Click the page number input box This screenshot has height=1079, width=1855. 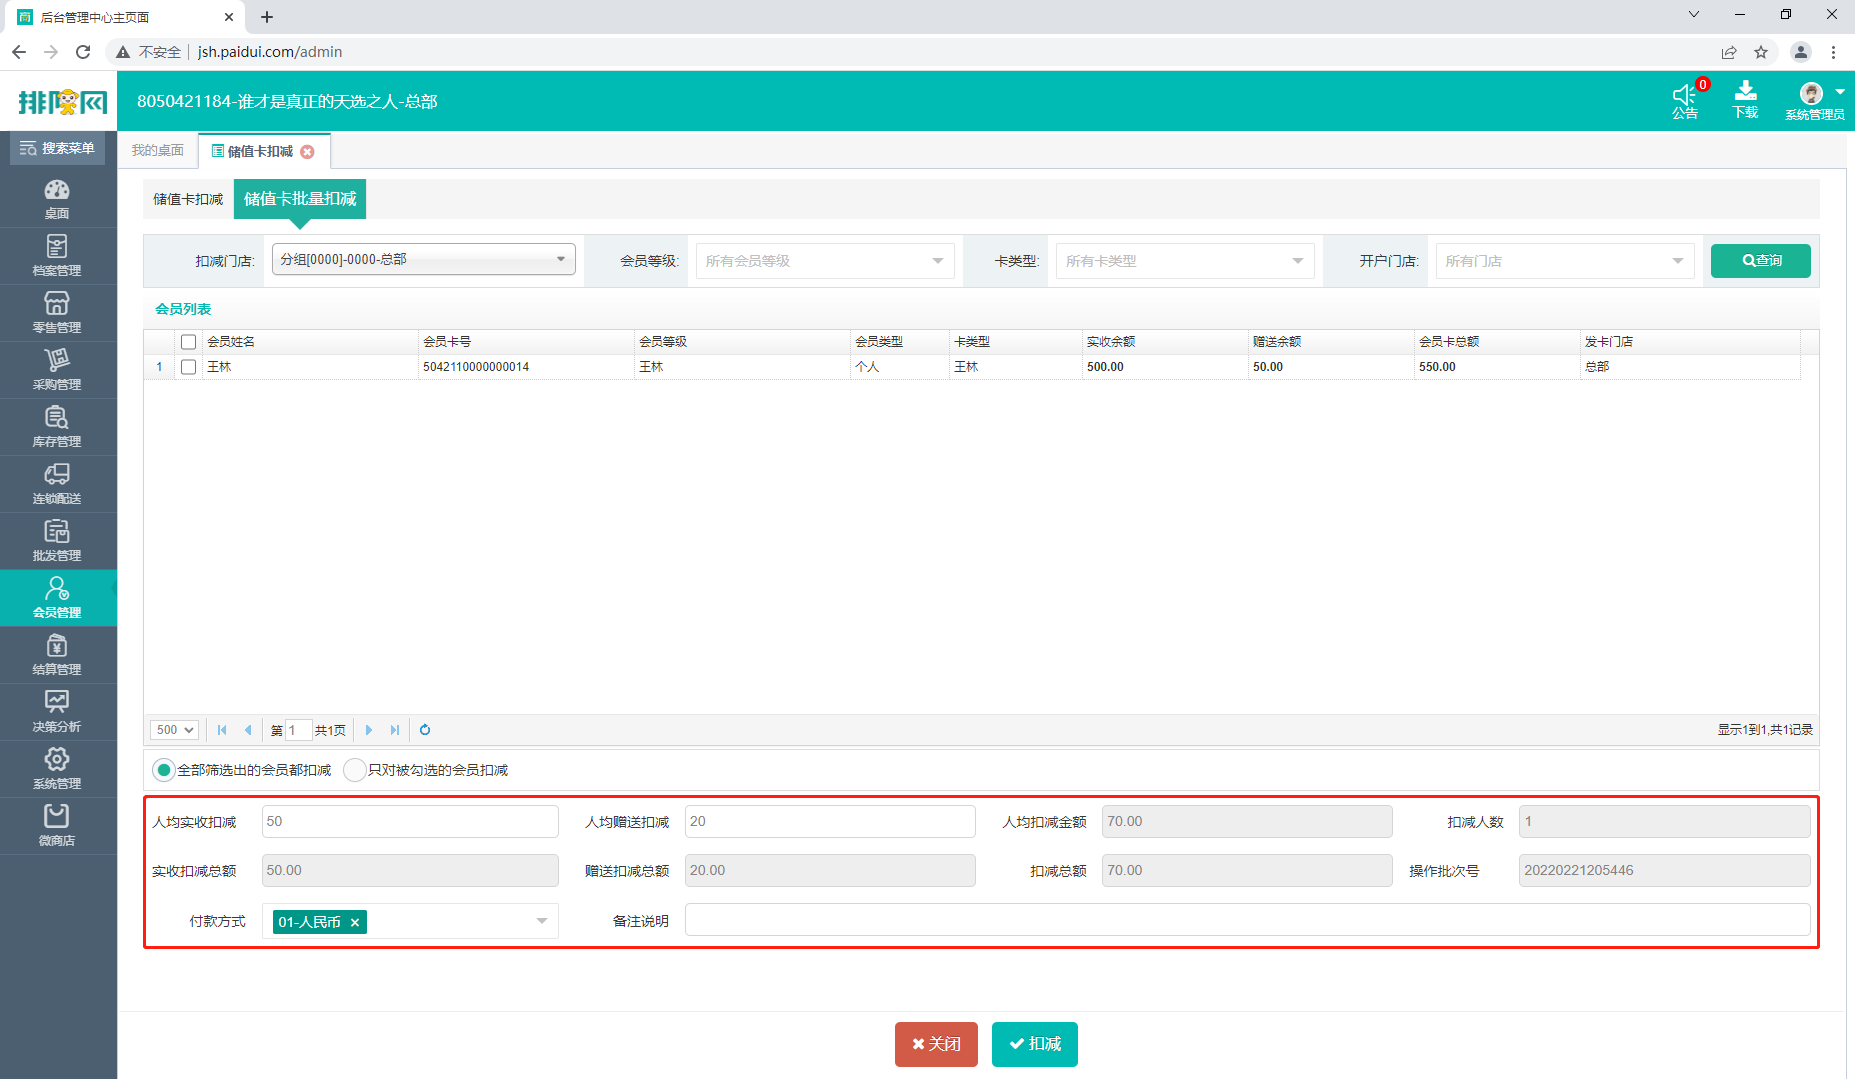[298, 730]
